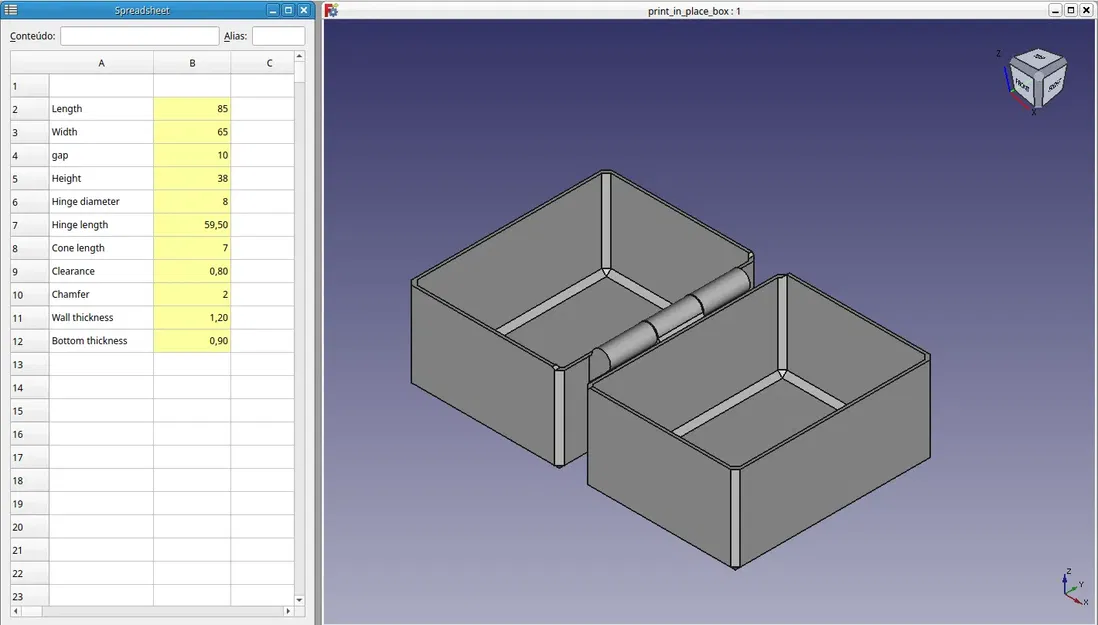Select the Width value 65 cell
1098x625 pixels.
click(192, 132)
